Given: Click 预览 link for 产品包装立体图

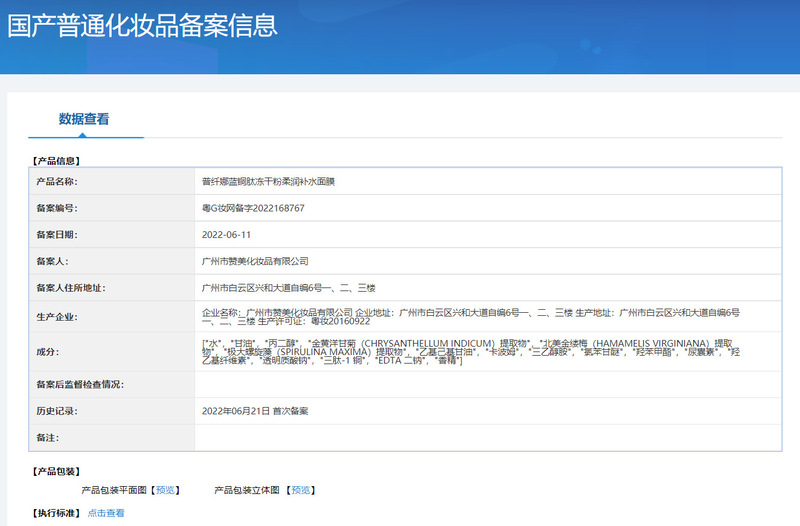Looking at the screenshot, I should tap(301, 490).
